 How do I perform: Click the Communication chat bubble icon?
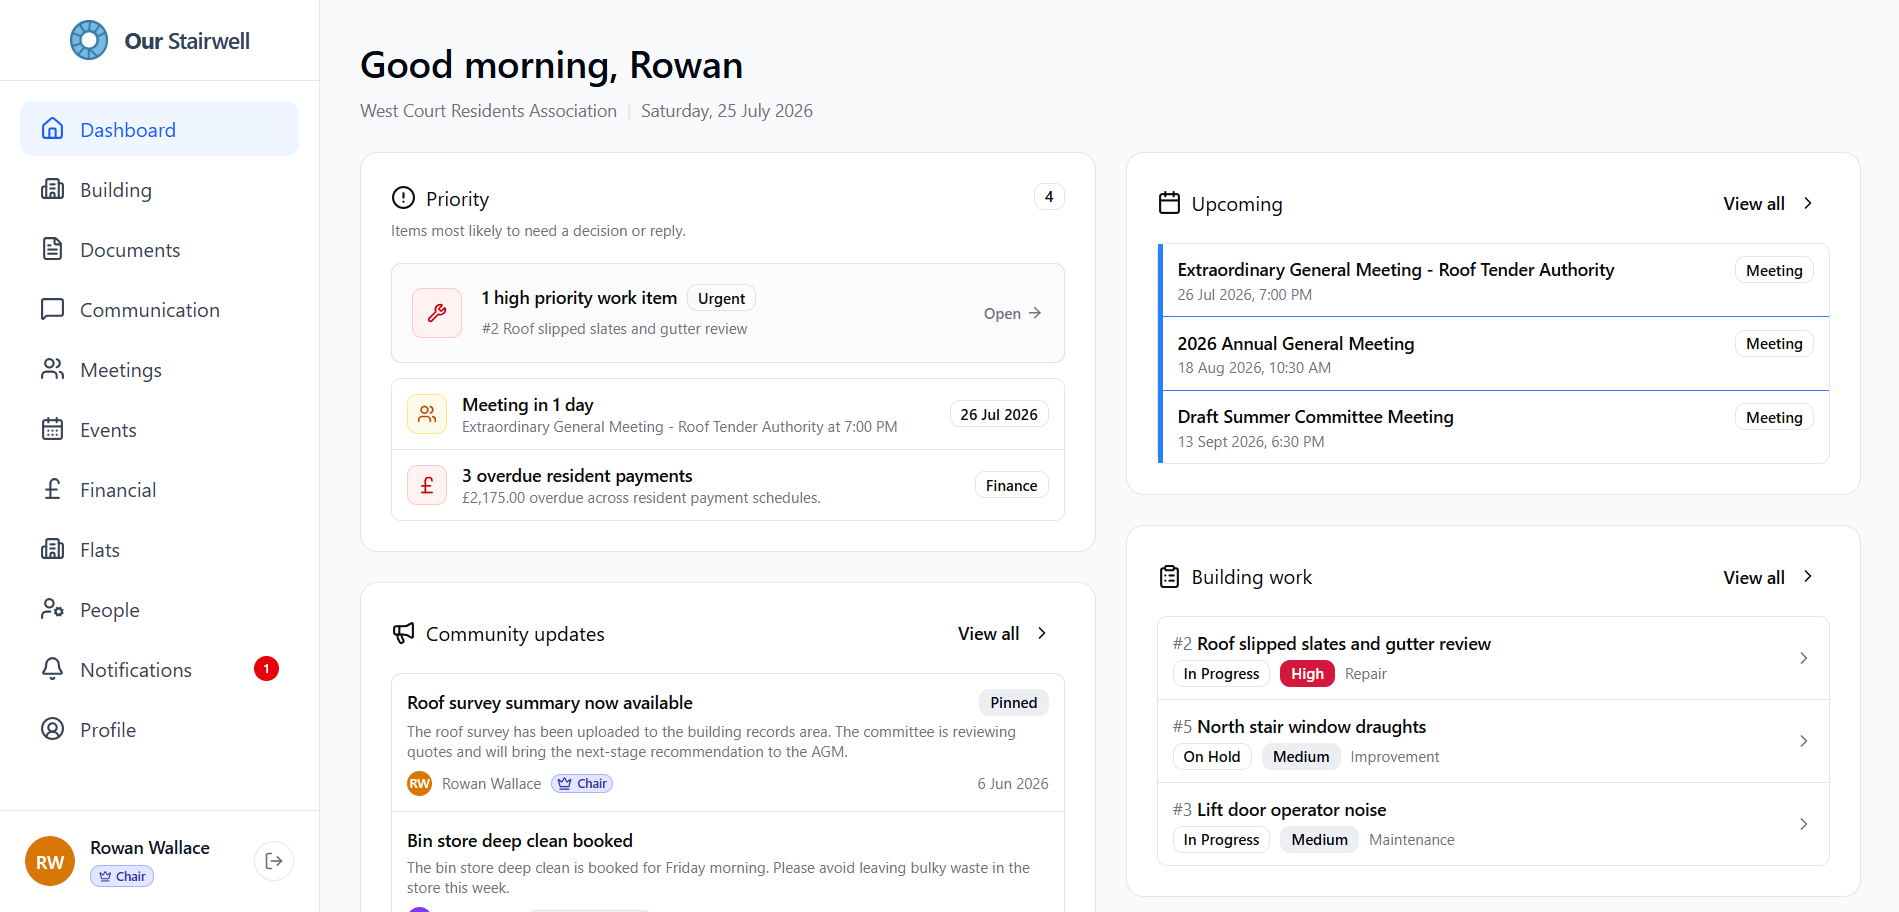click(x=53, y=309)
